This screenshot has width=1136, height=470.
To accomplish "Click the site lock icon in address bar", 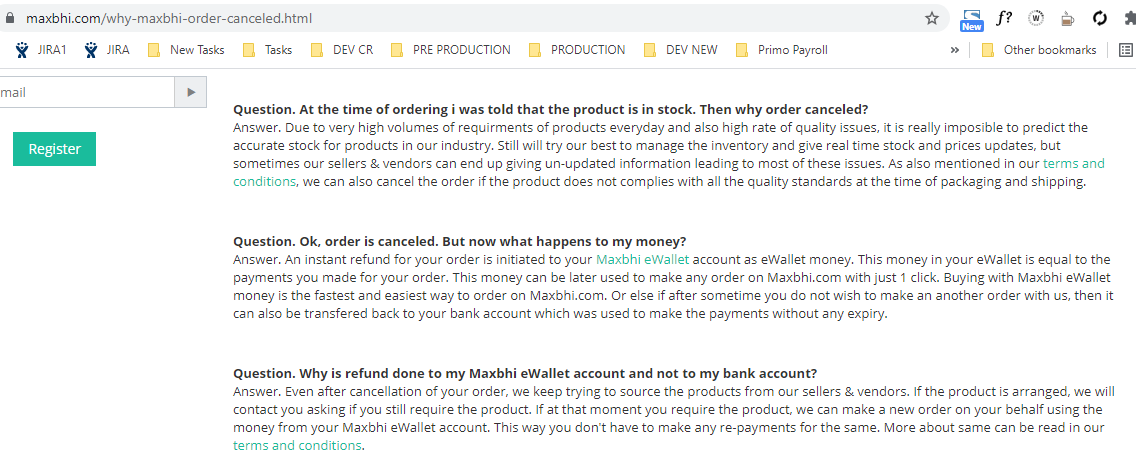I will pyautogui.click(x=11, y=18).
